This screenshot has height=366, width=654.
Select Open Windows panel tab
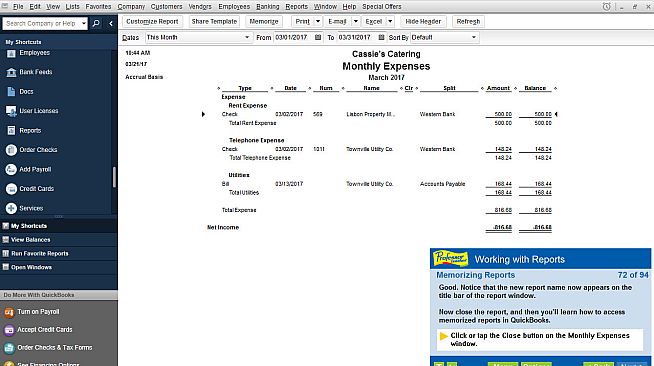pyautogui.click(x=58, y=267)
